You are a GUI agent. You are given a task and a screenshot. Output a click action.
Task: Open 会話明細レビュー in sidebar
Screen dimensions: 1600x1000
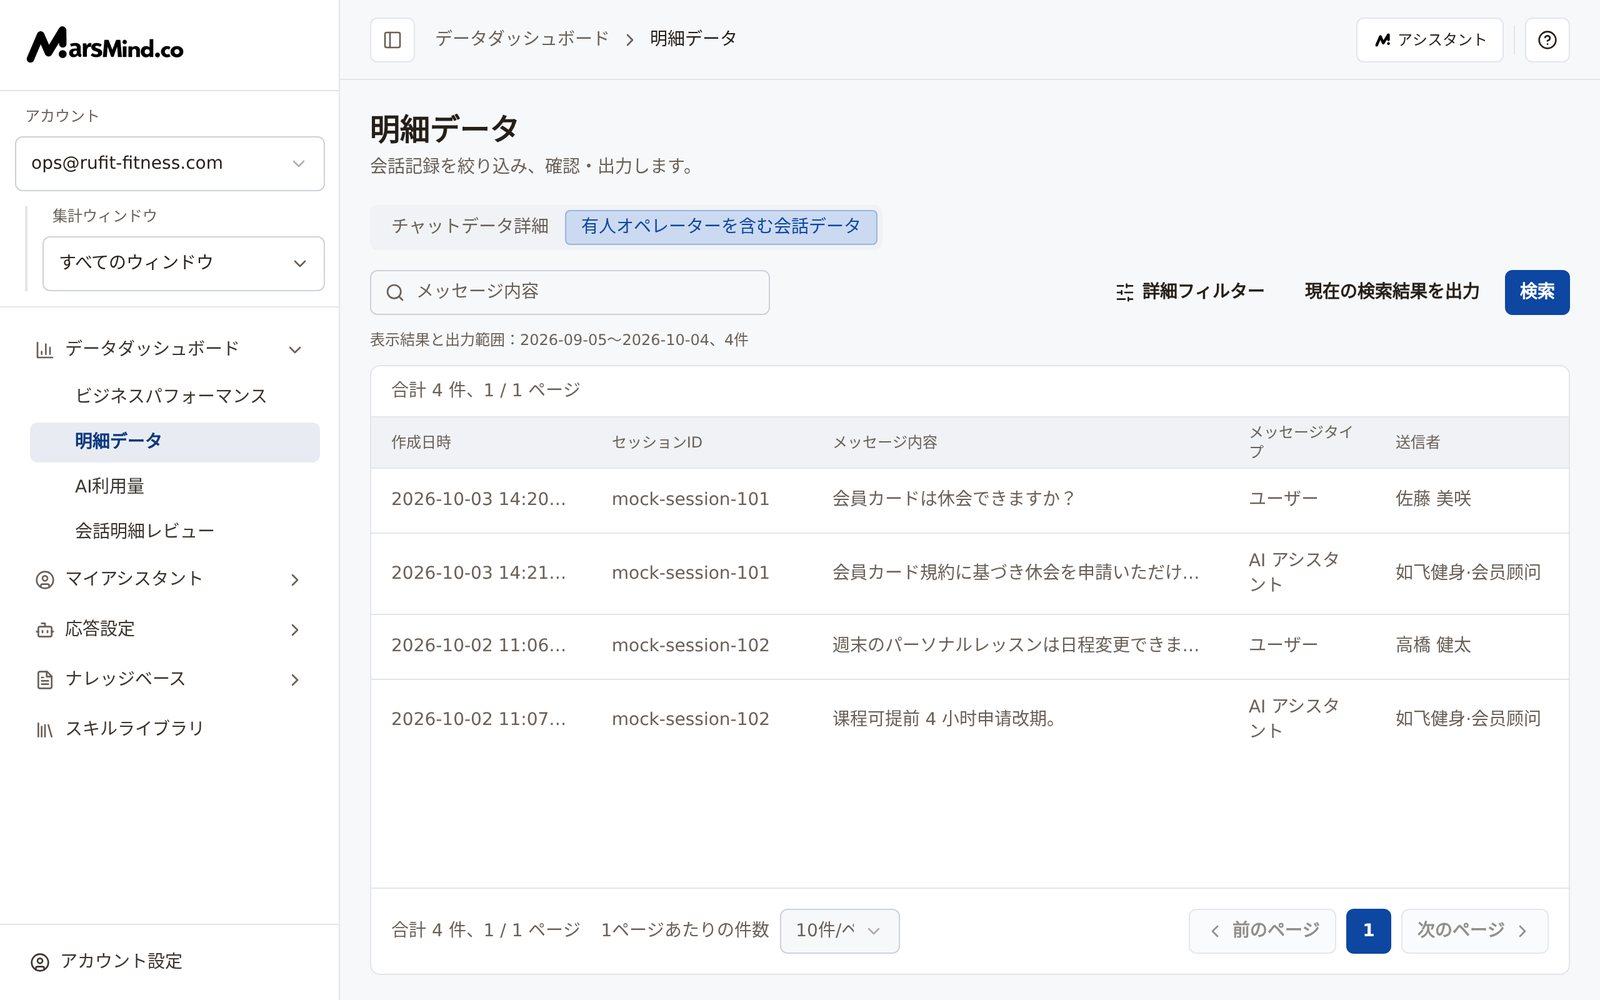[145, 531]
